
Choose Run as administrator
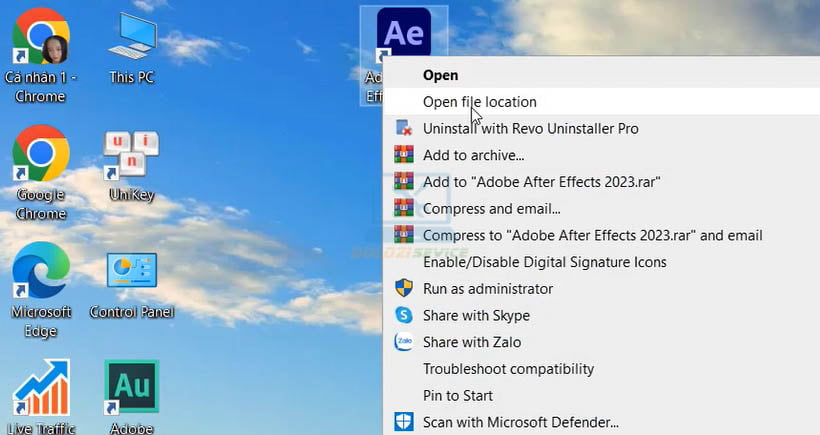pos(601,288)
